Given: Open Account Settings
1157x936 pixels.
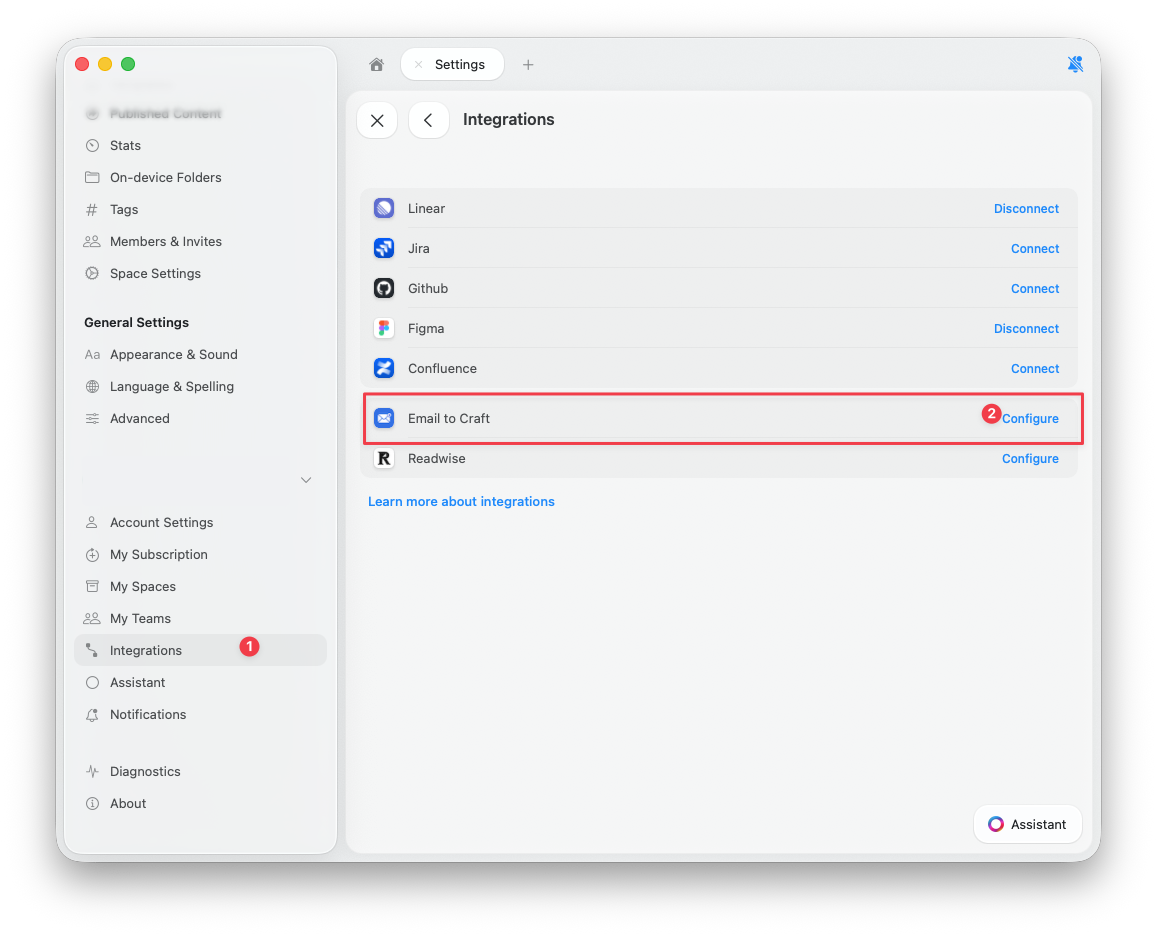Looking at the screenshot, I should (x=200, y=523).
